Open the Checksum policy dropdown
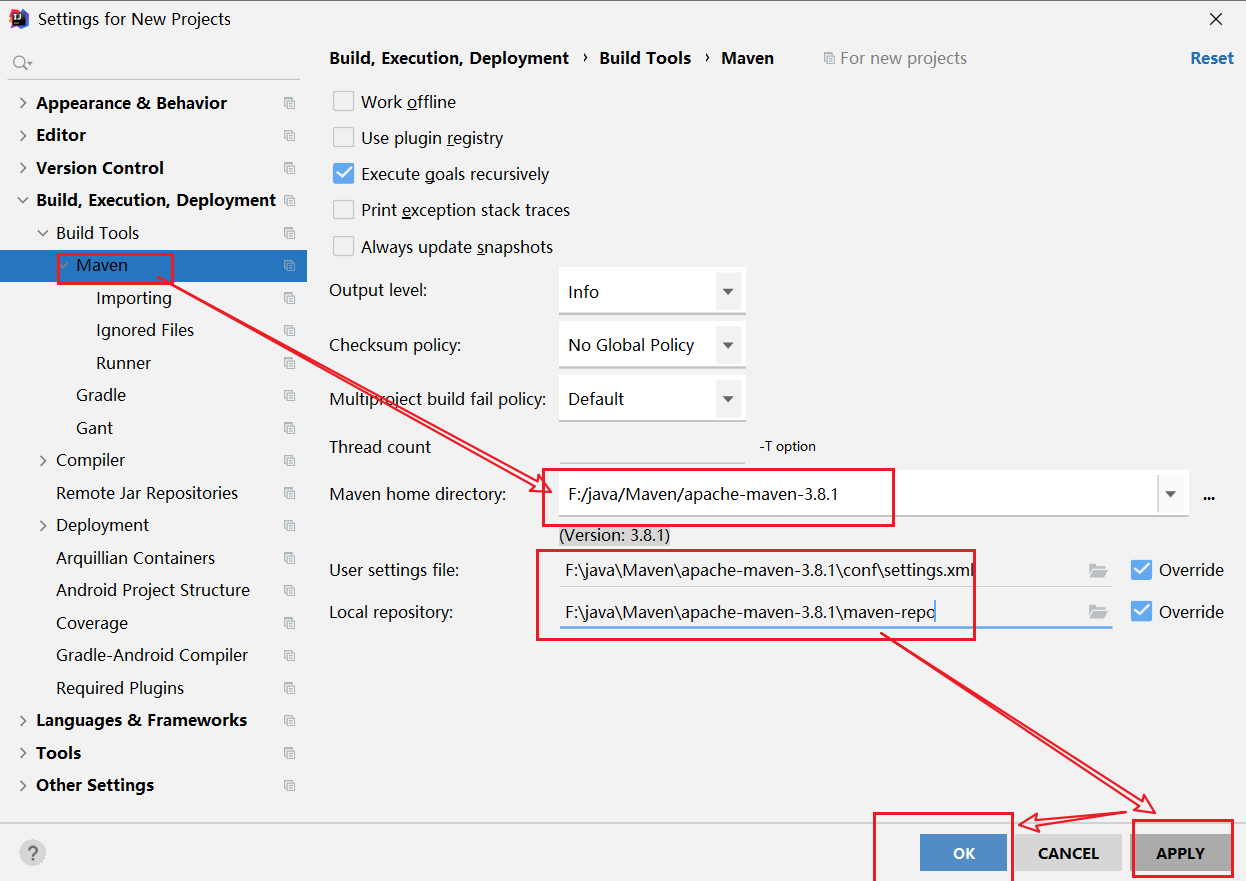Screen dimensions: 1246x881 pos(728,345)
